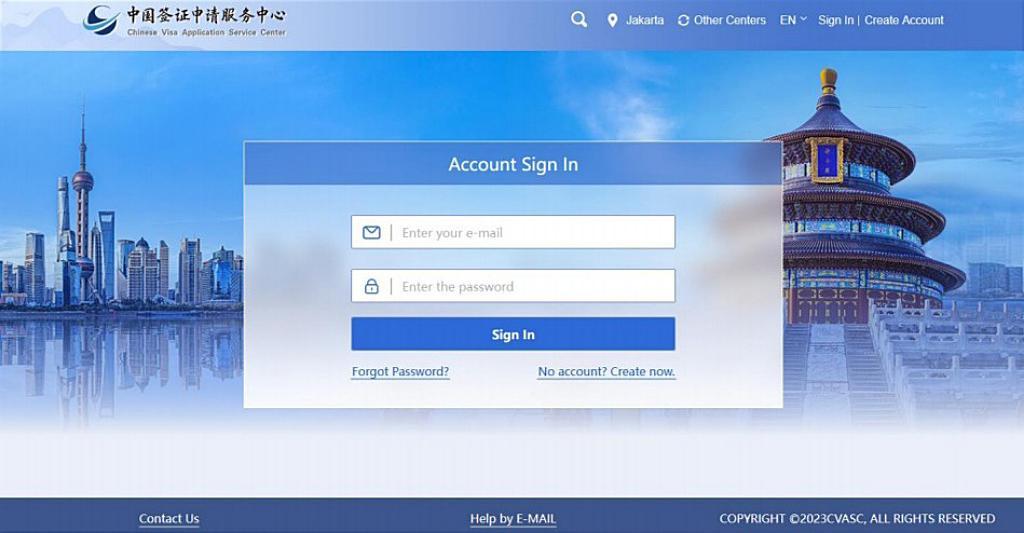Click the location pin icon beside Jakarta
The image size is (1024, 533).
612,21
